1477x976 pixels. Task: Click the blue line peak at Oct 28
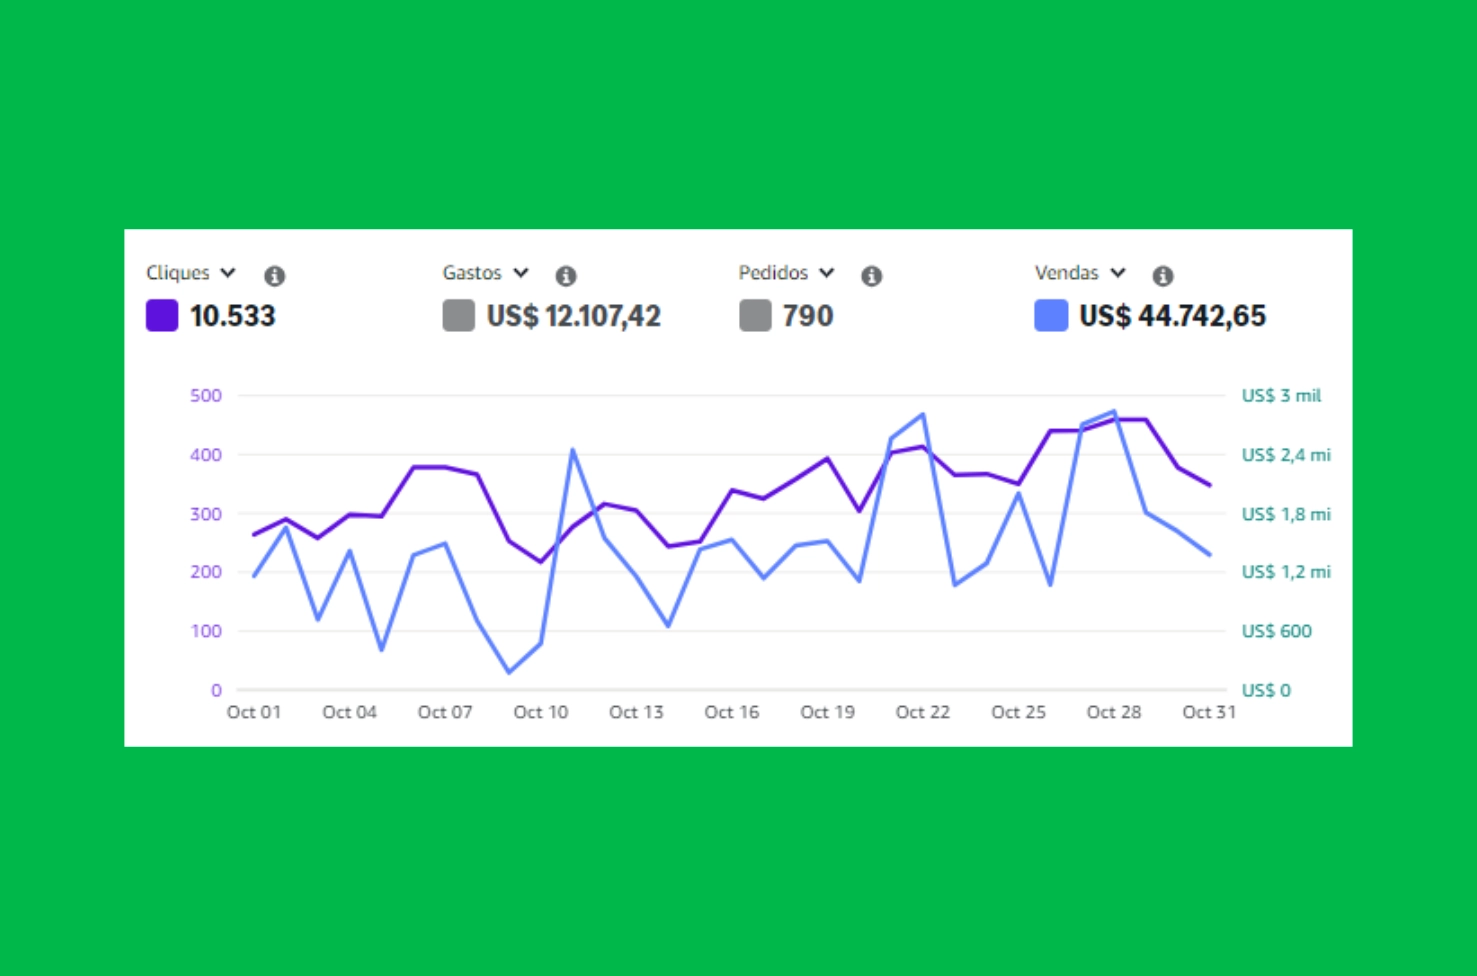point(1114,411)
